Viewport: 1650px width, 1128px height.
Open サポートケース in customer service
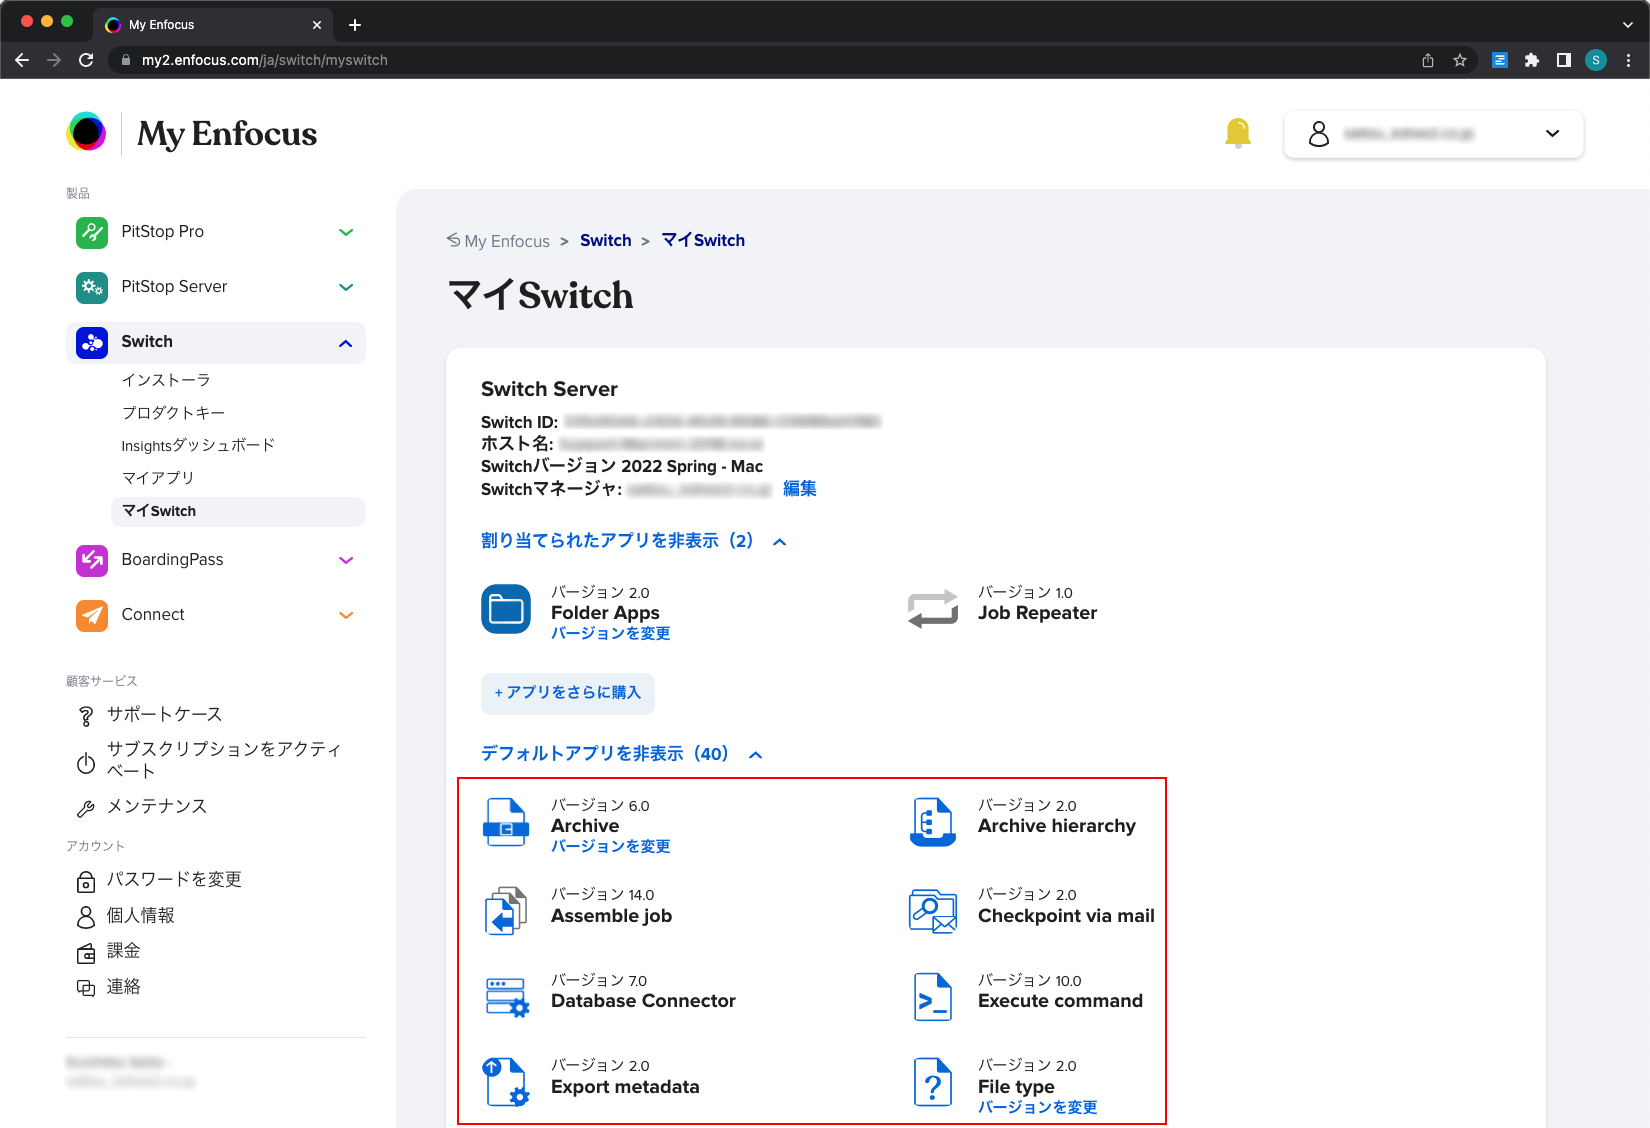[165, 715]
